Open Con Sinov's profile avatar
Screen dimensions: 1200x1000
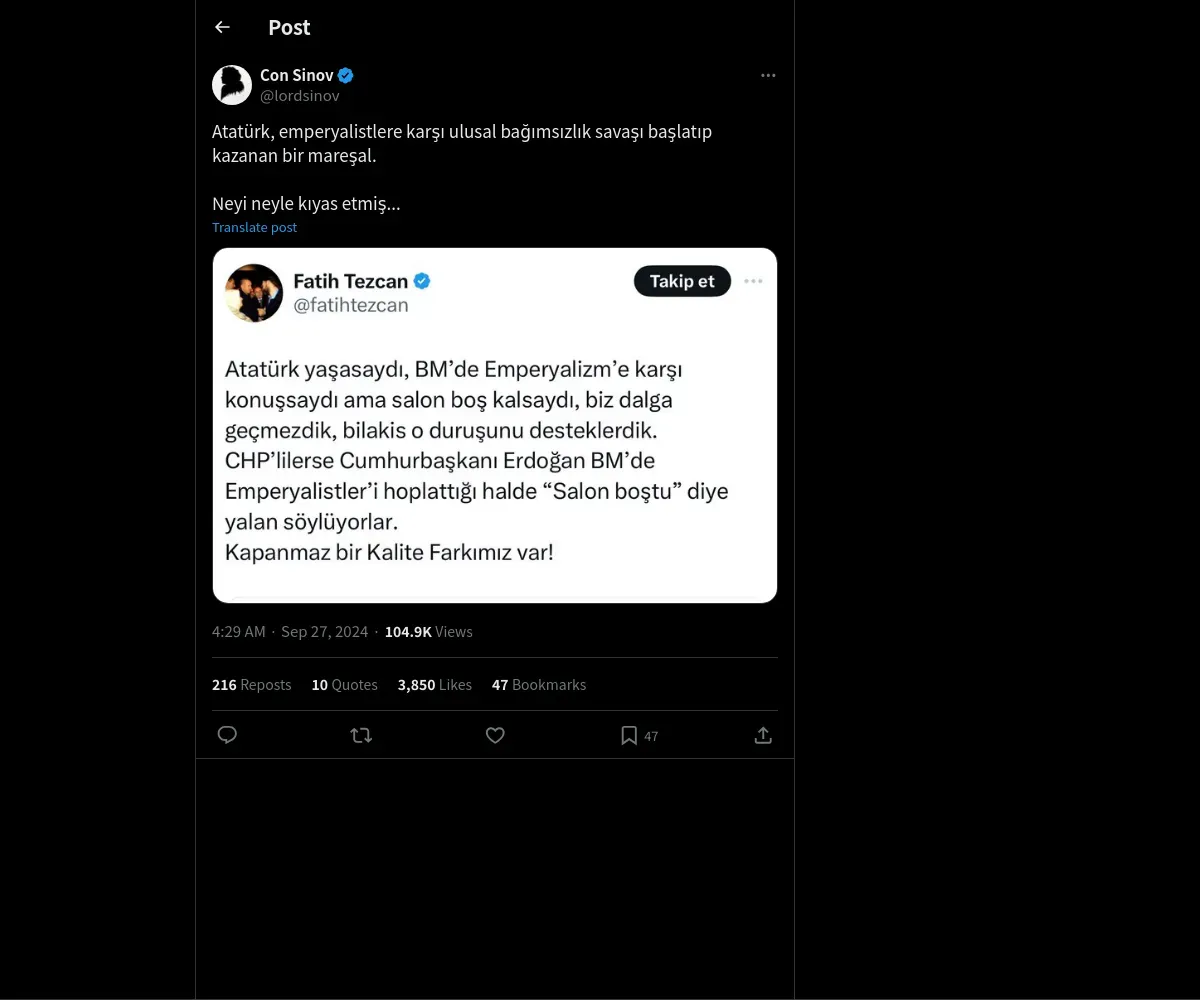point(232,85)
